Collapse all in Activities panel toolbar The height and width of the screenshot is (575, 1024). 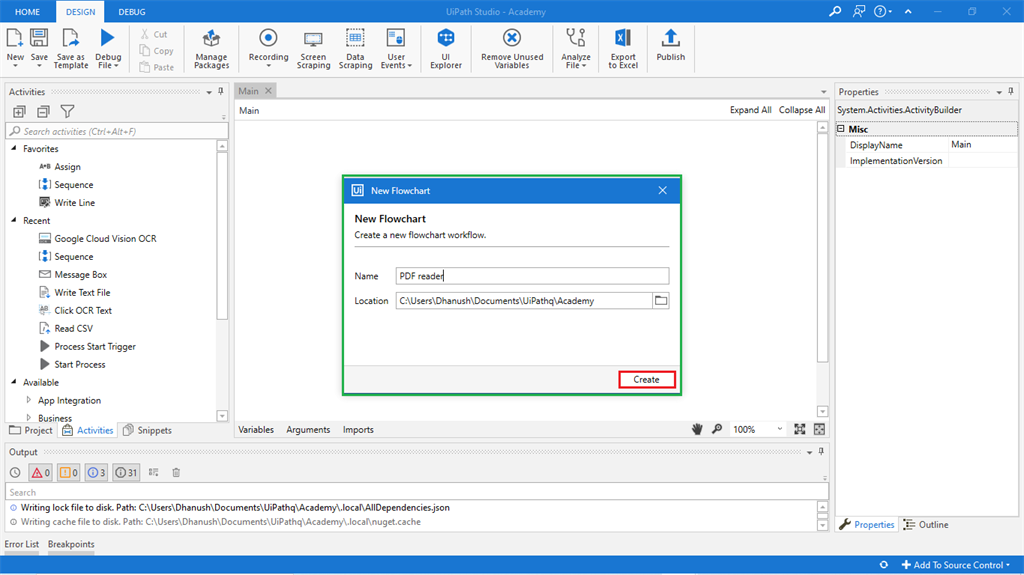(x=43, y=111)
